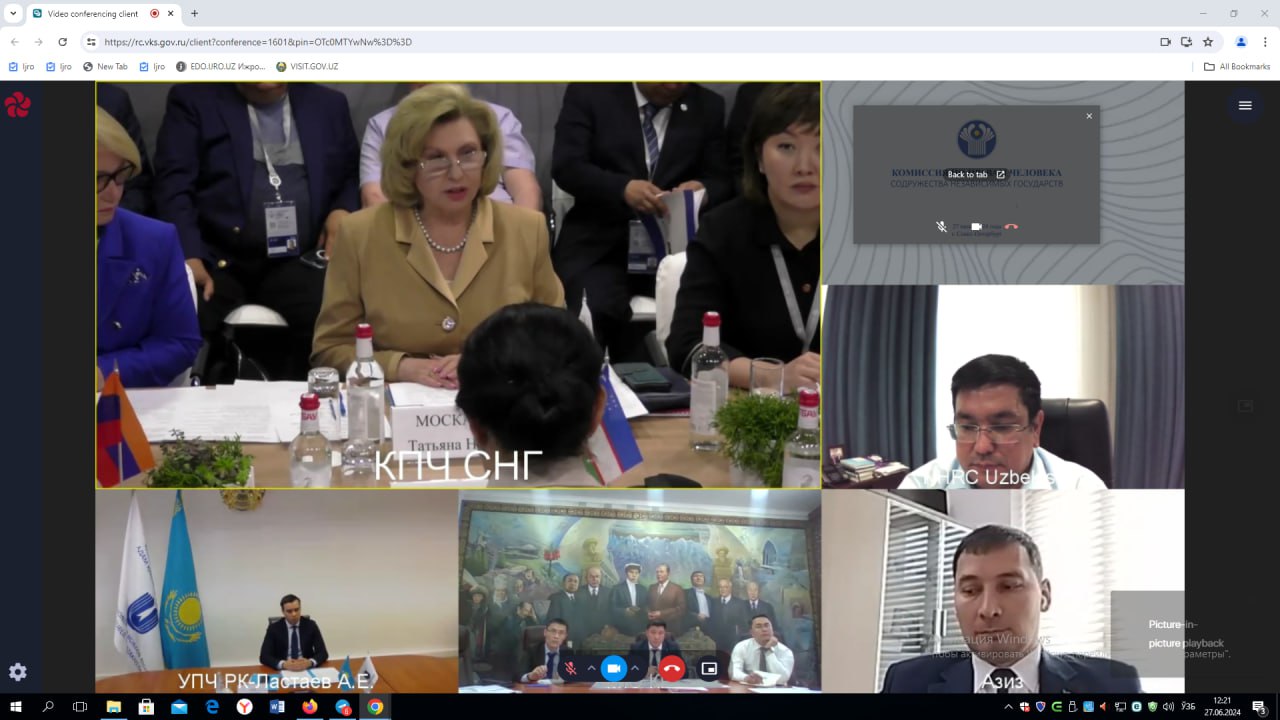The height and width of the screenshot is (720, 1280).
Task: Open EDO.IJRO.UZ bookmark
Action: click(221, 67)
